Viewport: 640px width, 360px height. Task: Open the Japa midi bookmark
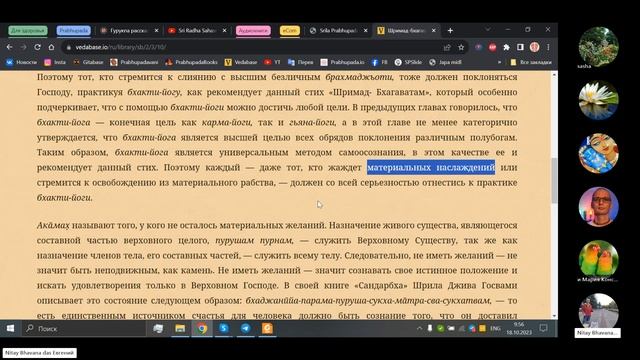(445, 62)
